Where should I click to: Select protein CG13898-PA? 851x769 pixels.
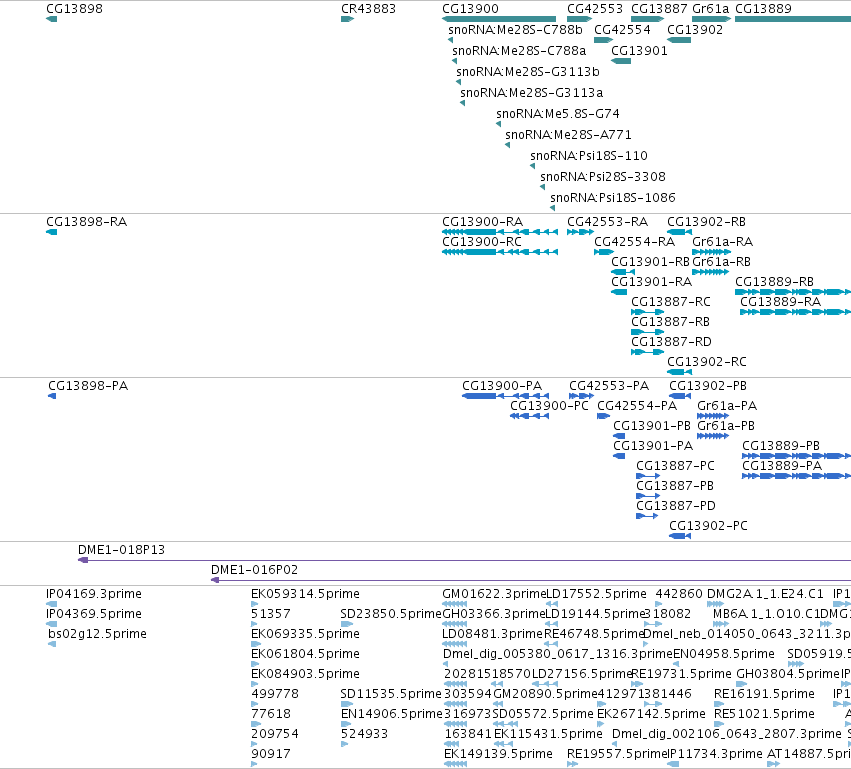coord(88,386)
